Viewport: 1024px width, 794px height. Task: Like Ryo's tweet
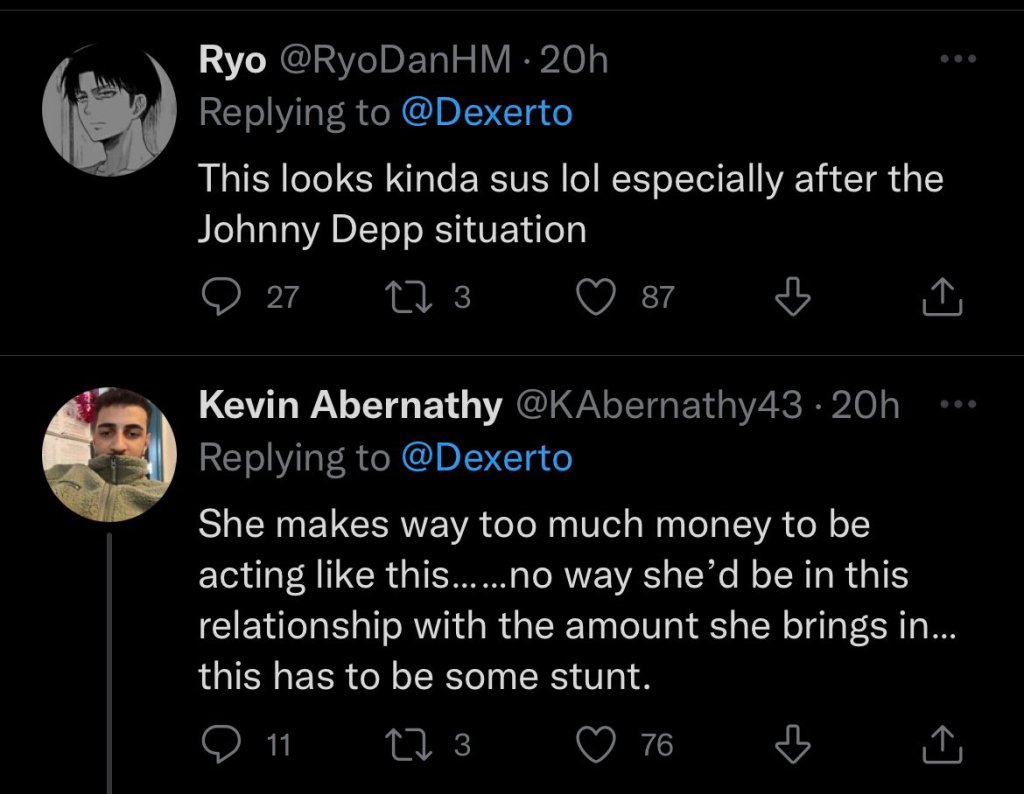point(598,297)
